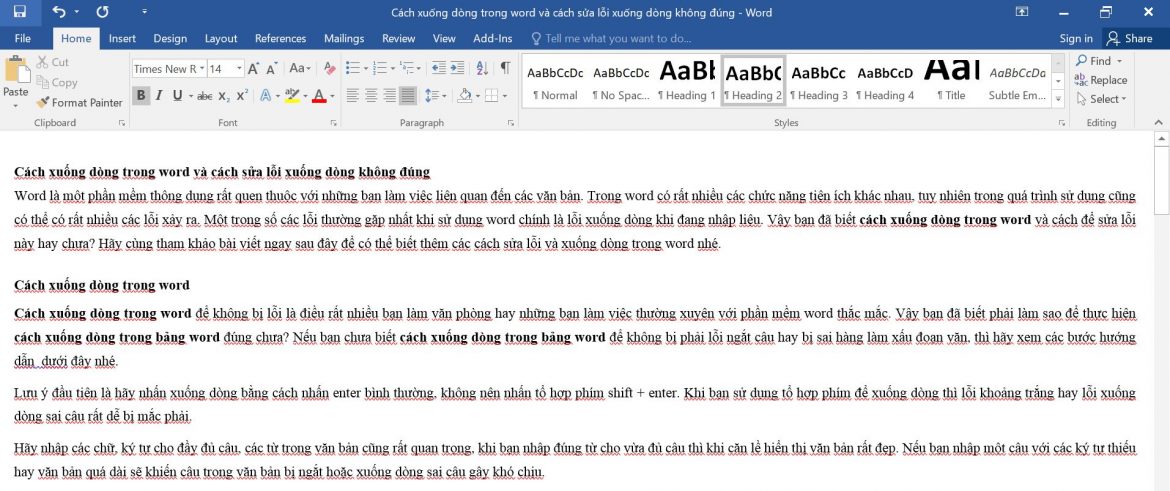
Task: Click the Increase Indent icon
Action: (x=457, y=68)
